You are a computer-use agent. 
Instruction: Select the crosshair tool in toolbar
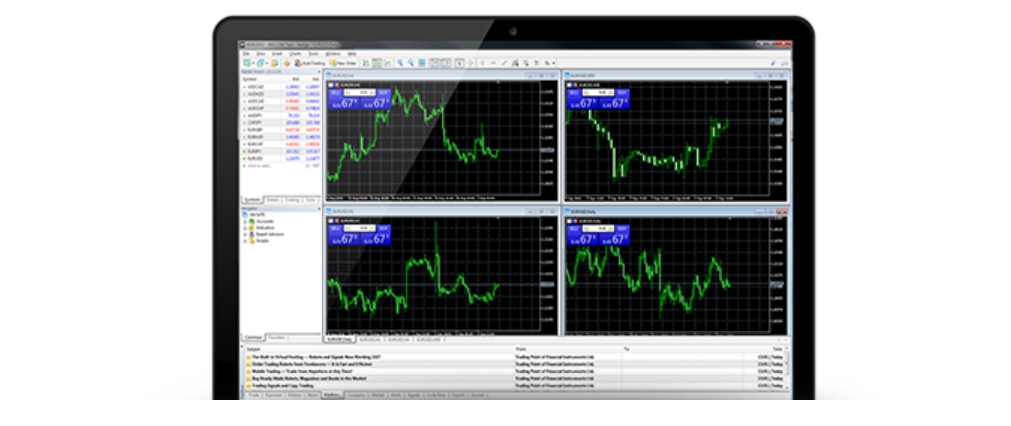click(x=471, y=62)
